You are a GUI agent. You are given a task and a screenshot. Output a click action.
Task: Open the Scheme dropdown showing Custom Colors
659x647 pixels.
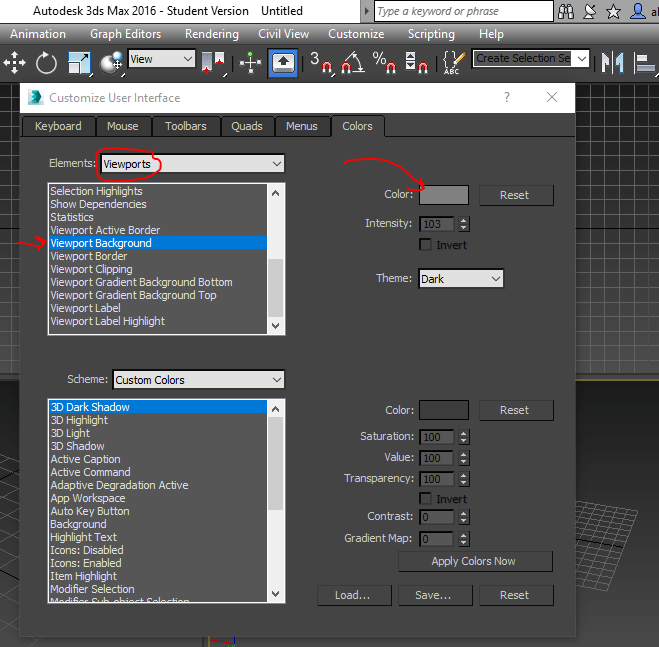(x=198, y=380)
